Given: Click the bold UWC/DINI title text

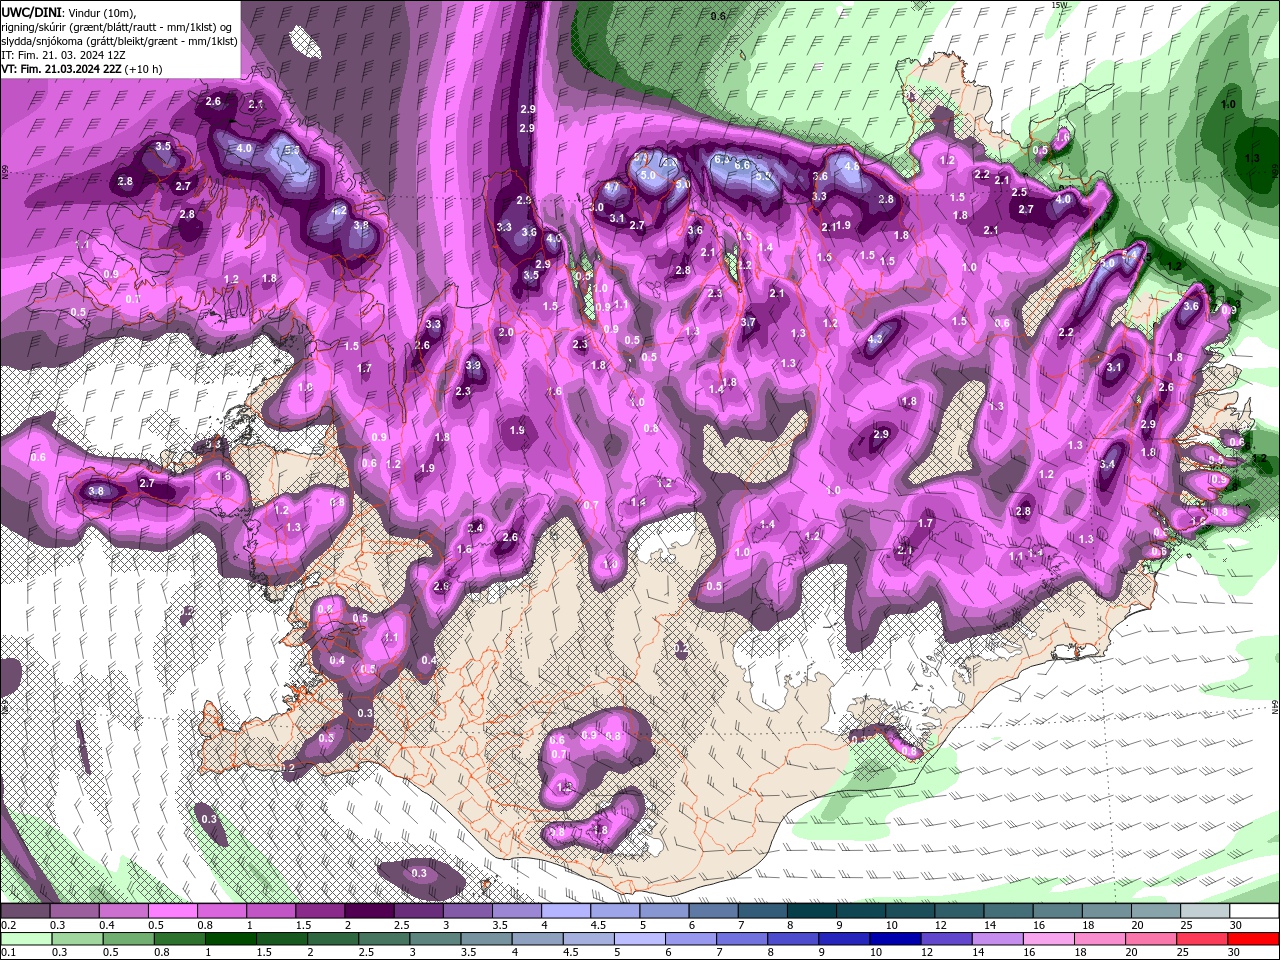Looking at the screenshot, I should tap(33, 11).
